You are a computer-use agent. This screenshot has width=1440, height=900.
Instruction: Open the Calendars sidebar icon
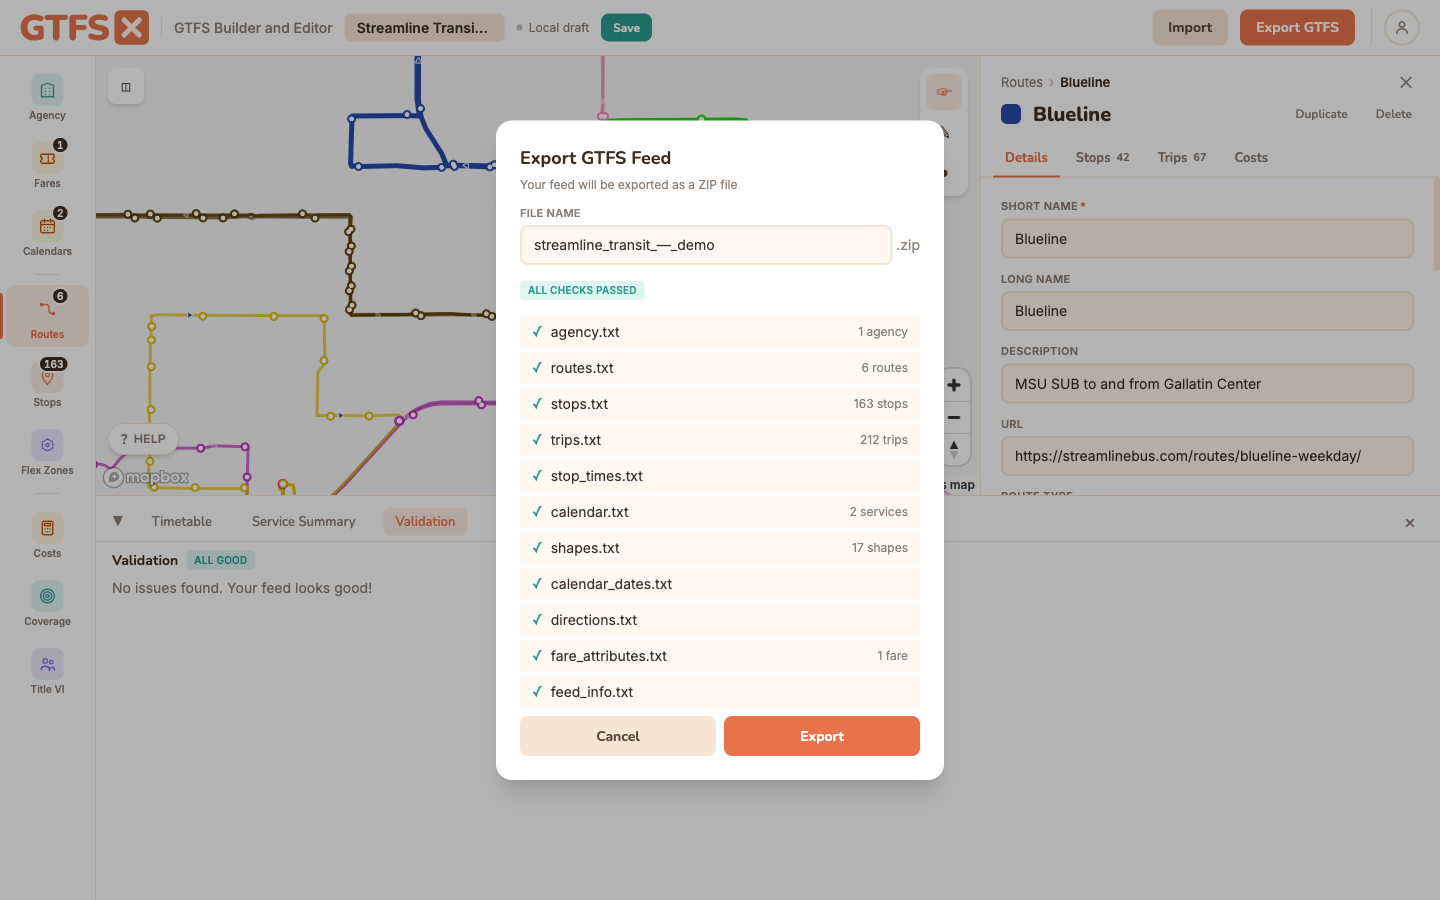click(47, 227)
